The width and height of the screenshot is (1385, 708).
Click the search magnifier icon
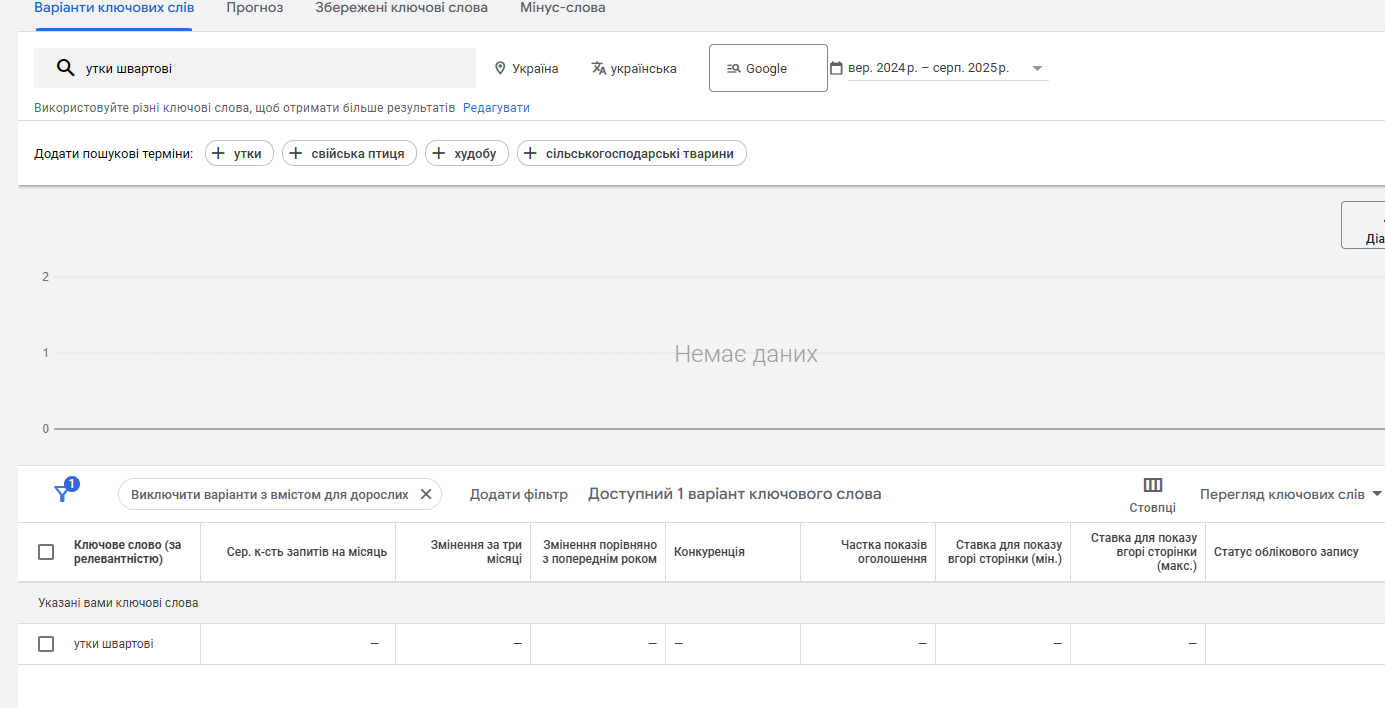tap(65, 68)
